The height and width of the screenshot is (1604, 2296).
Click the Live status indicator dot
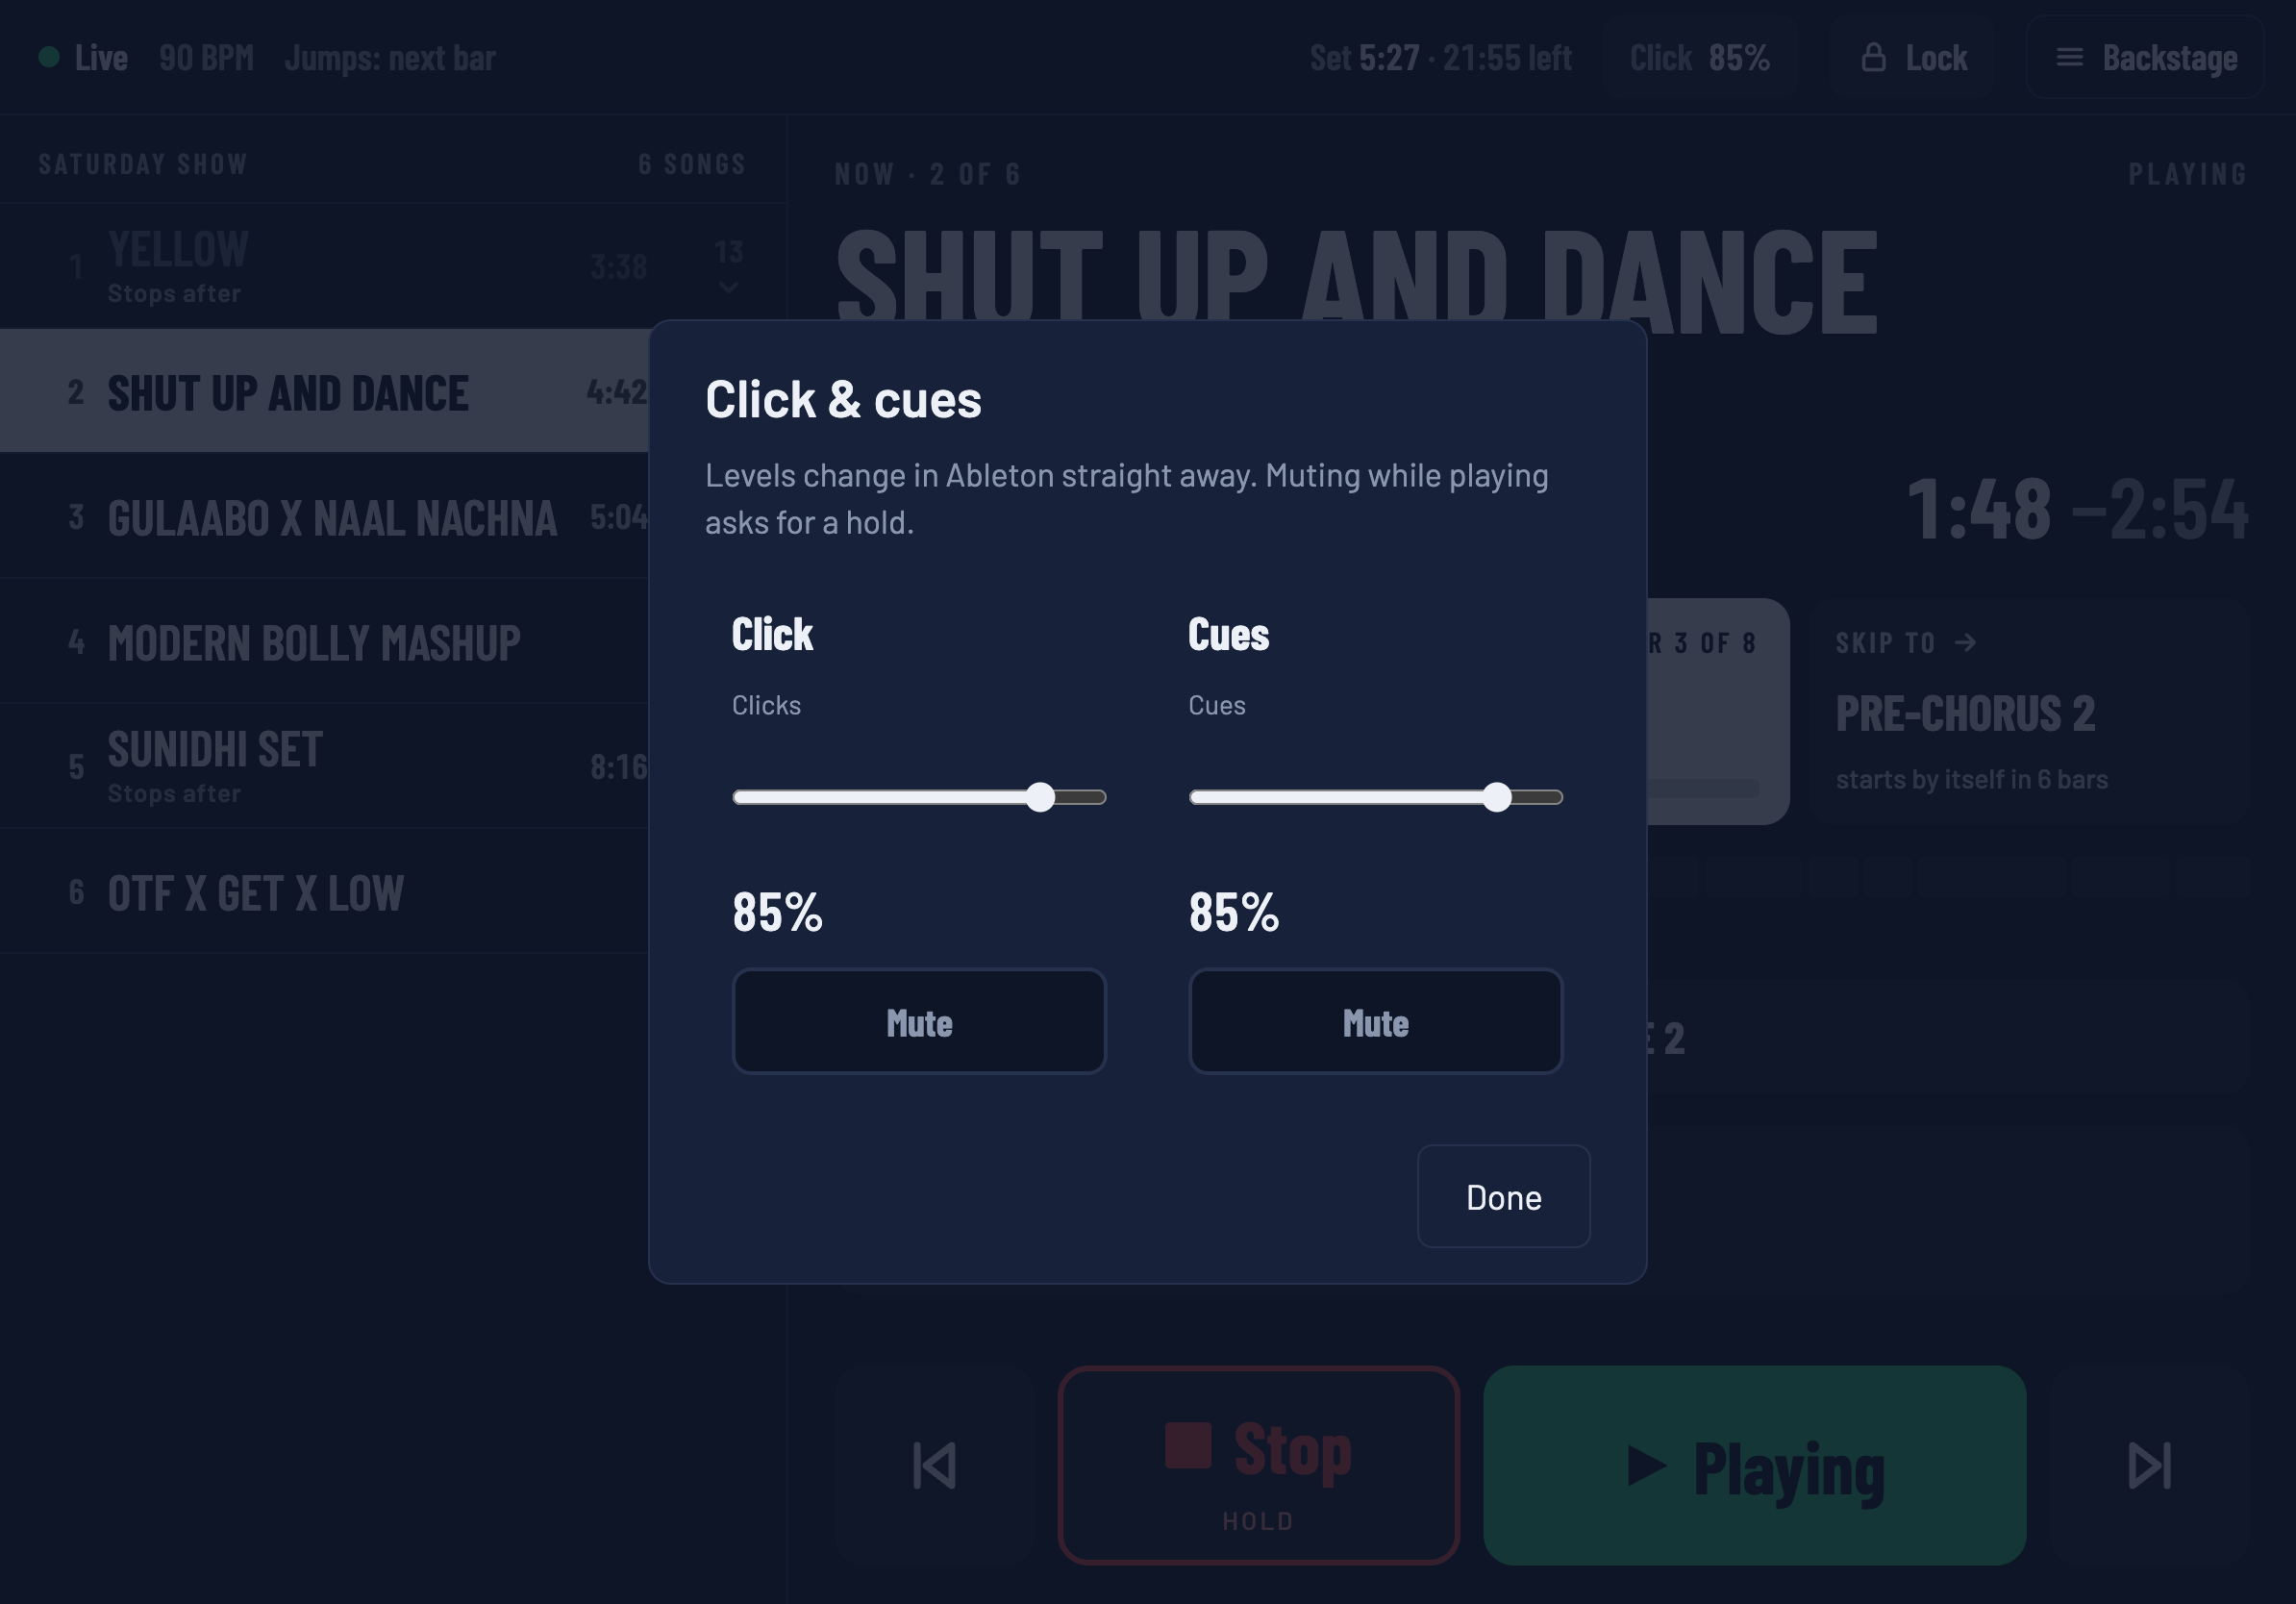click(x=48, y=57)
